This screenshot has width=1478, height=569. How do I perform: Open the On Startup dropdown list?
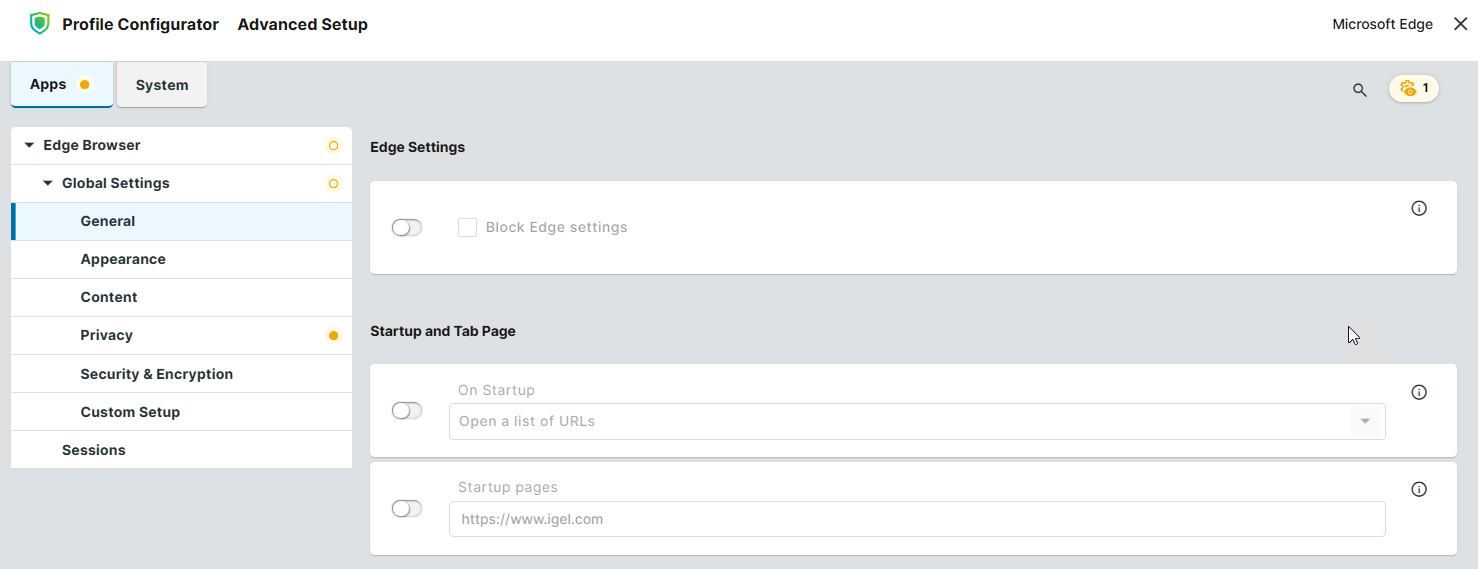click(x=1365, y=422)
